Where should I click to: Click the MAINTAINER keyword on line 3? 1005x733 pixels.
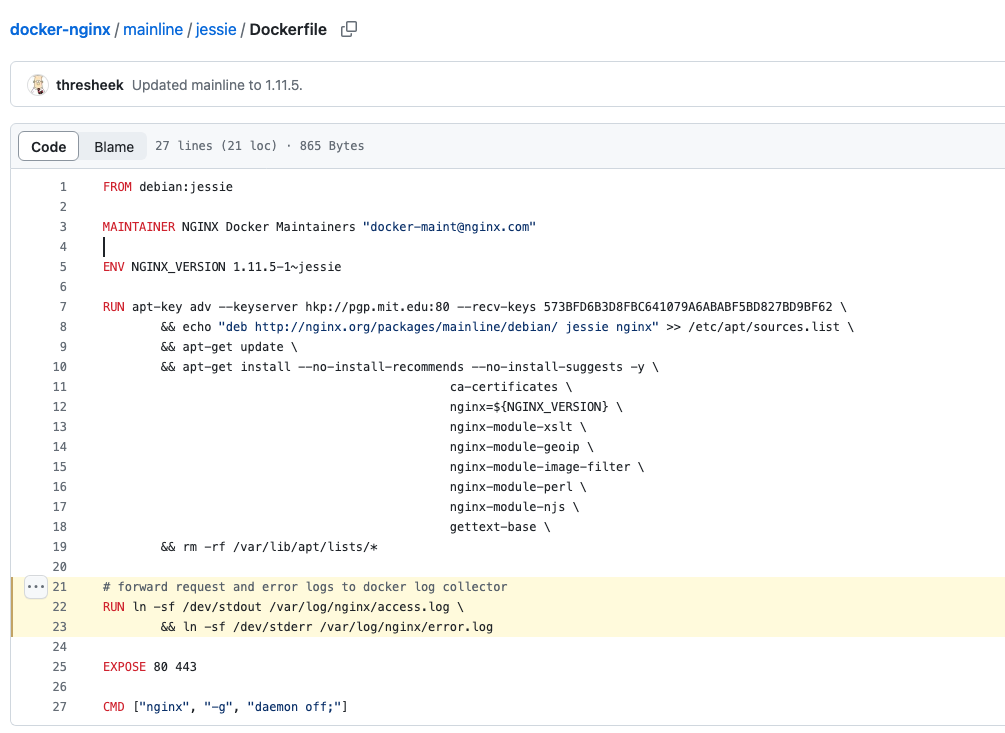(138, 227)
